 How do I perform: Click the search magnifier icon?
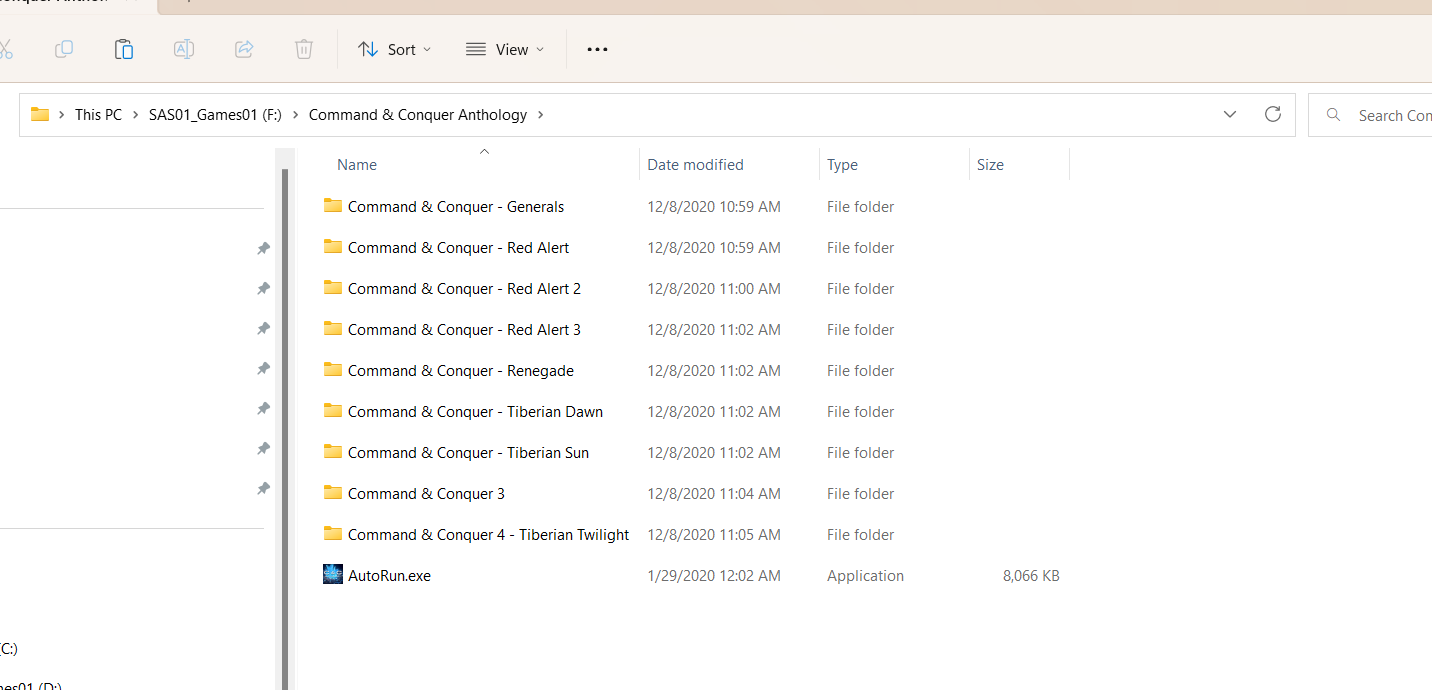(1333, 115)
